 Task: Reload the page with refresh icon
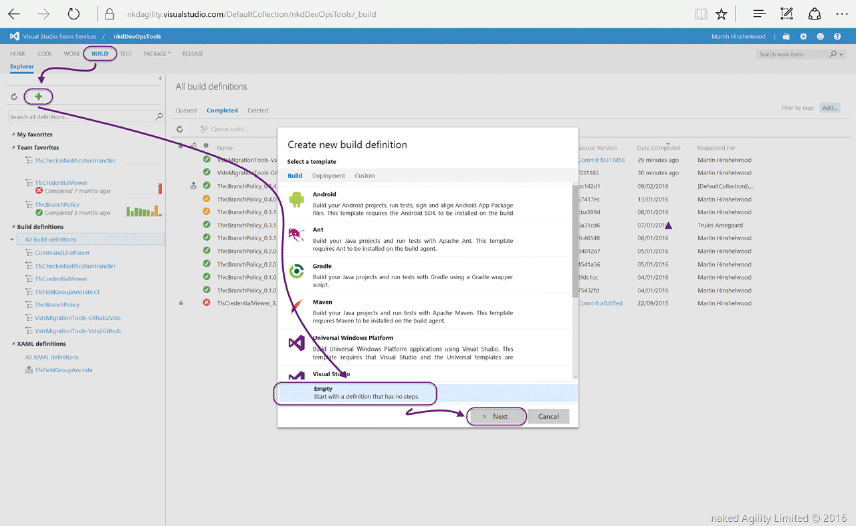point(73,14)
